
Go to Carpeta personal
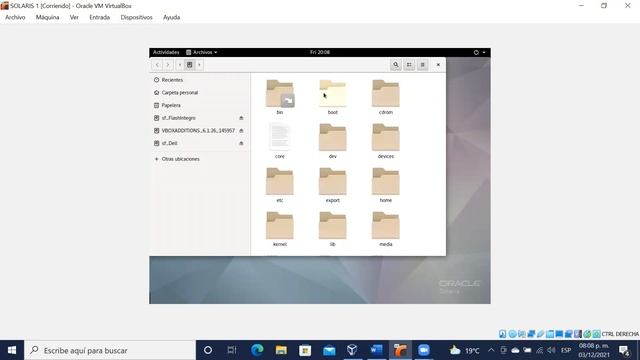pyautogui.click(x=200, y=93)
